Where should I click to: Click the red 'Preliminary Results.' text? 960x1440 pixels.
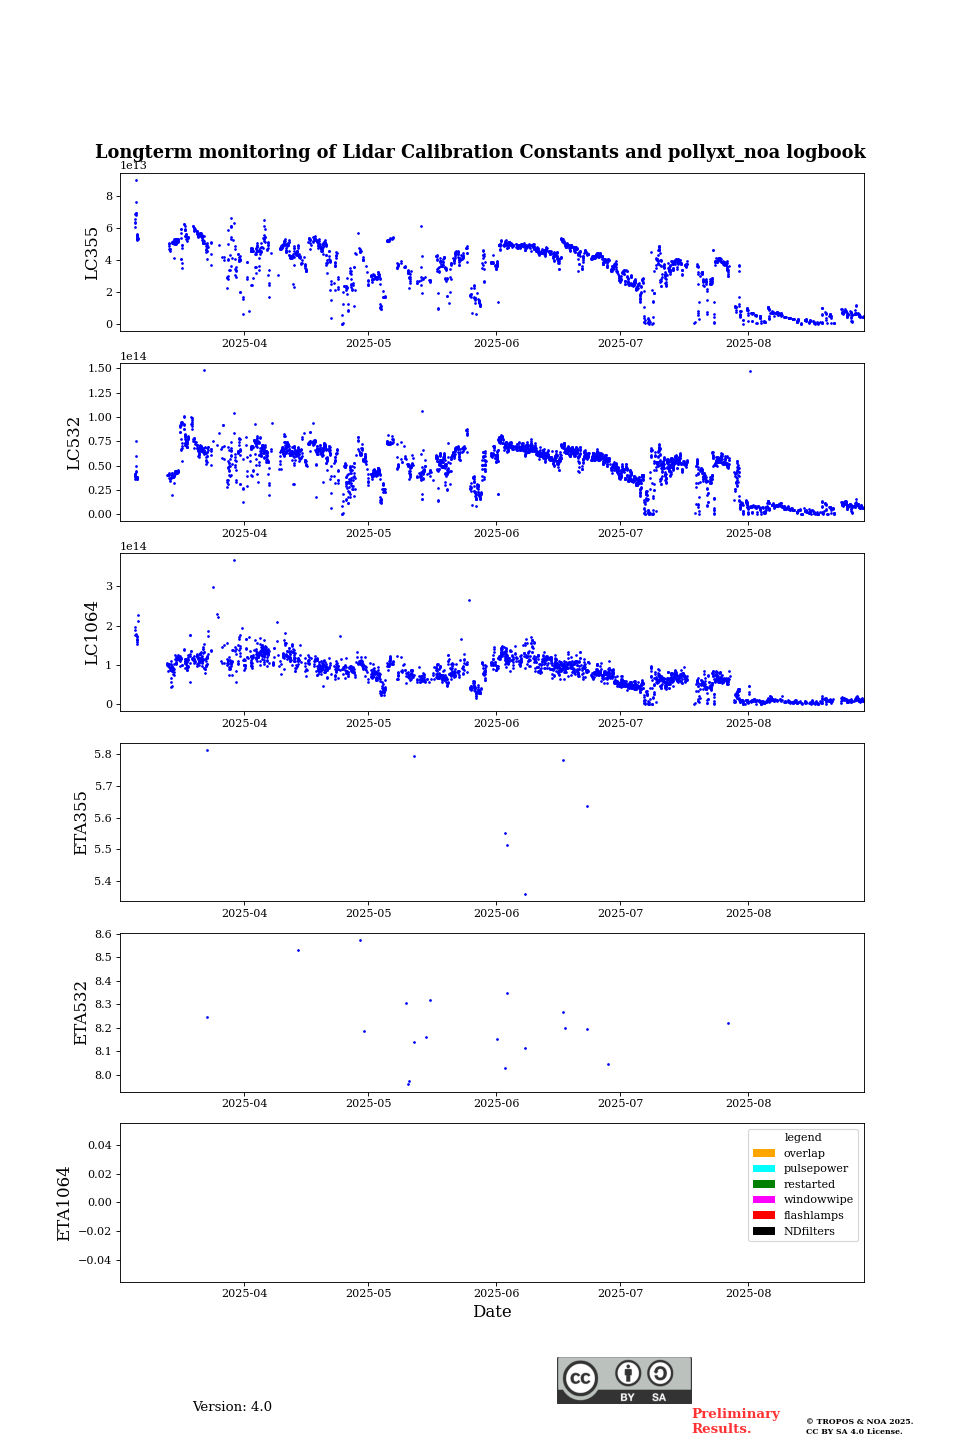(735, 1421)
